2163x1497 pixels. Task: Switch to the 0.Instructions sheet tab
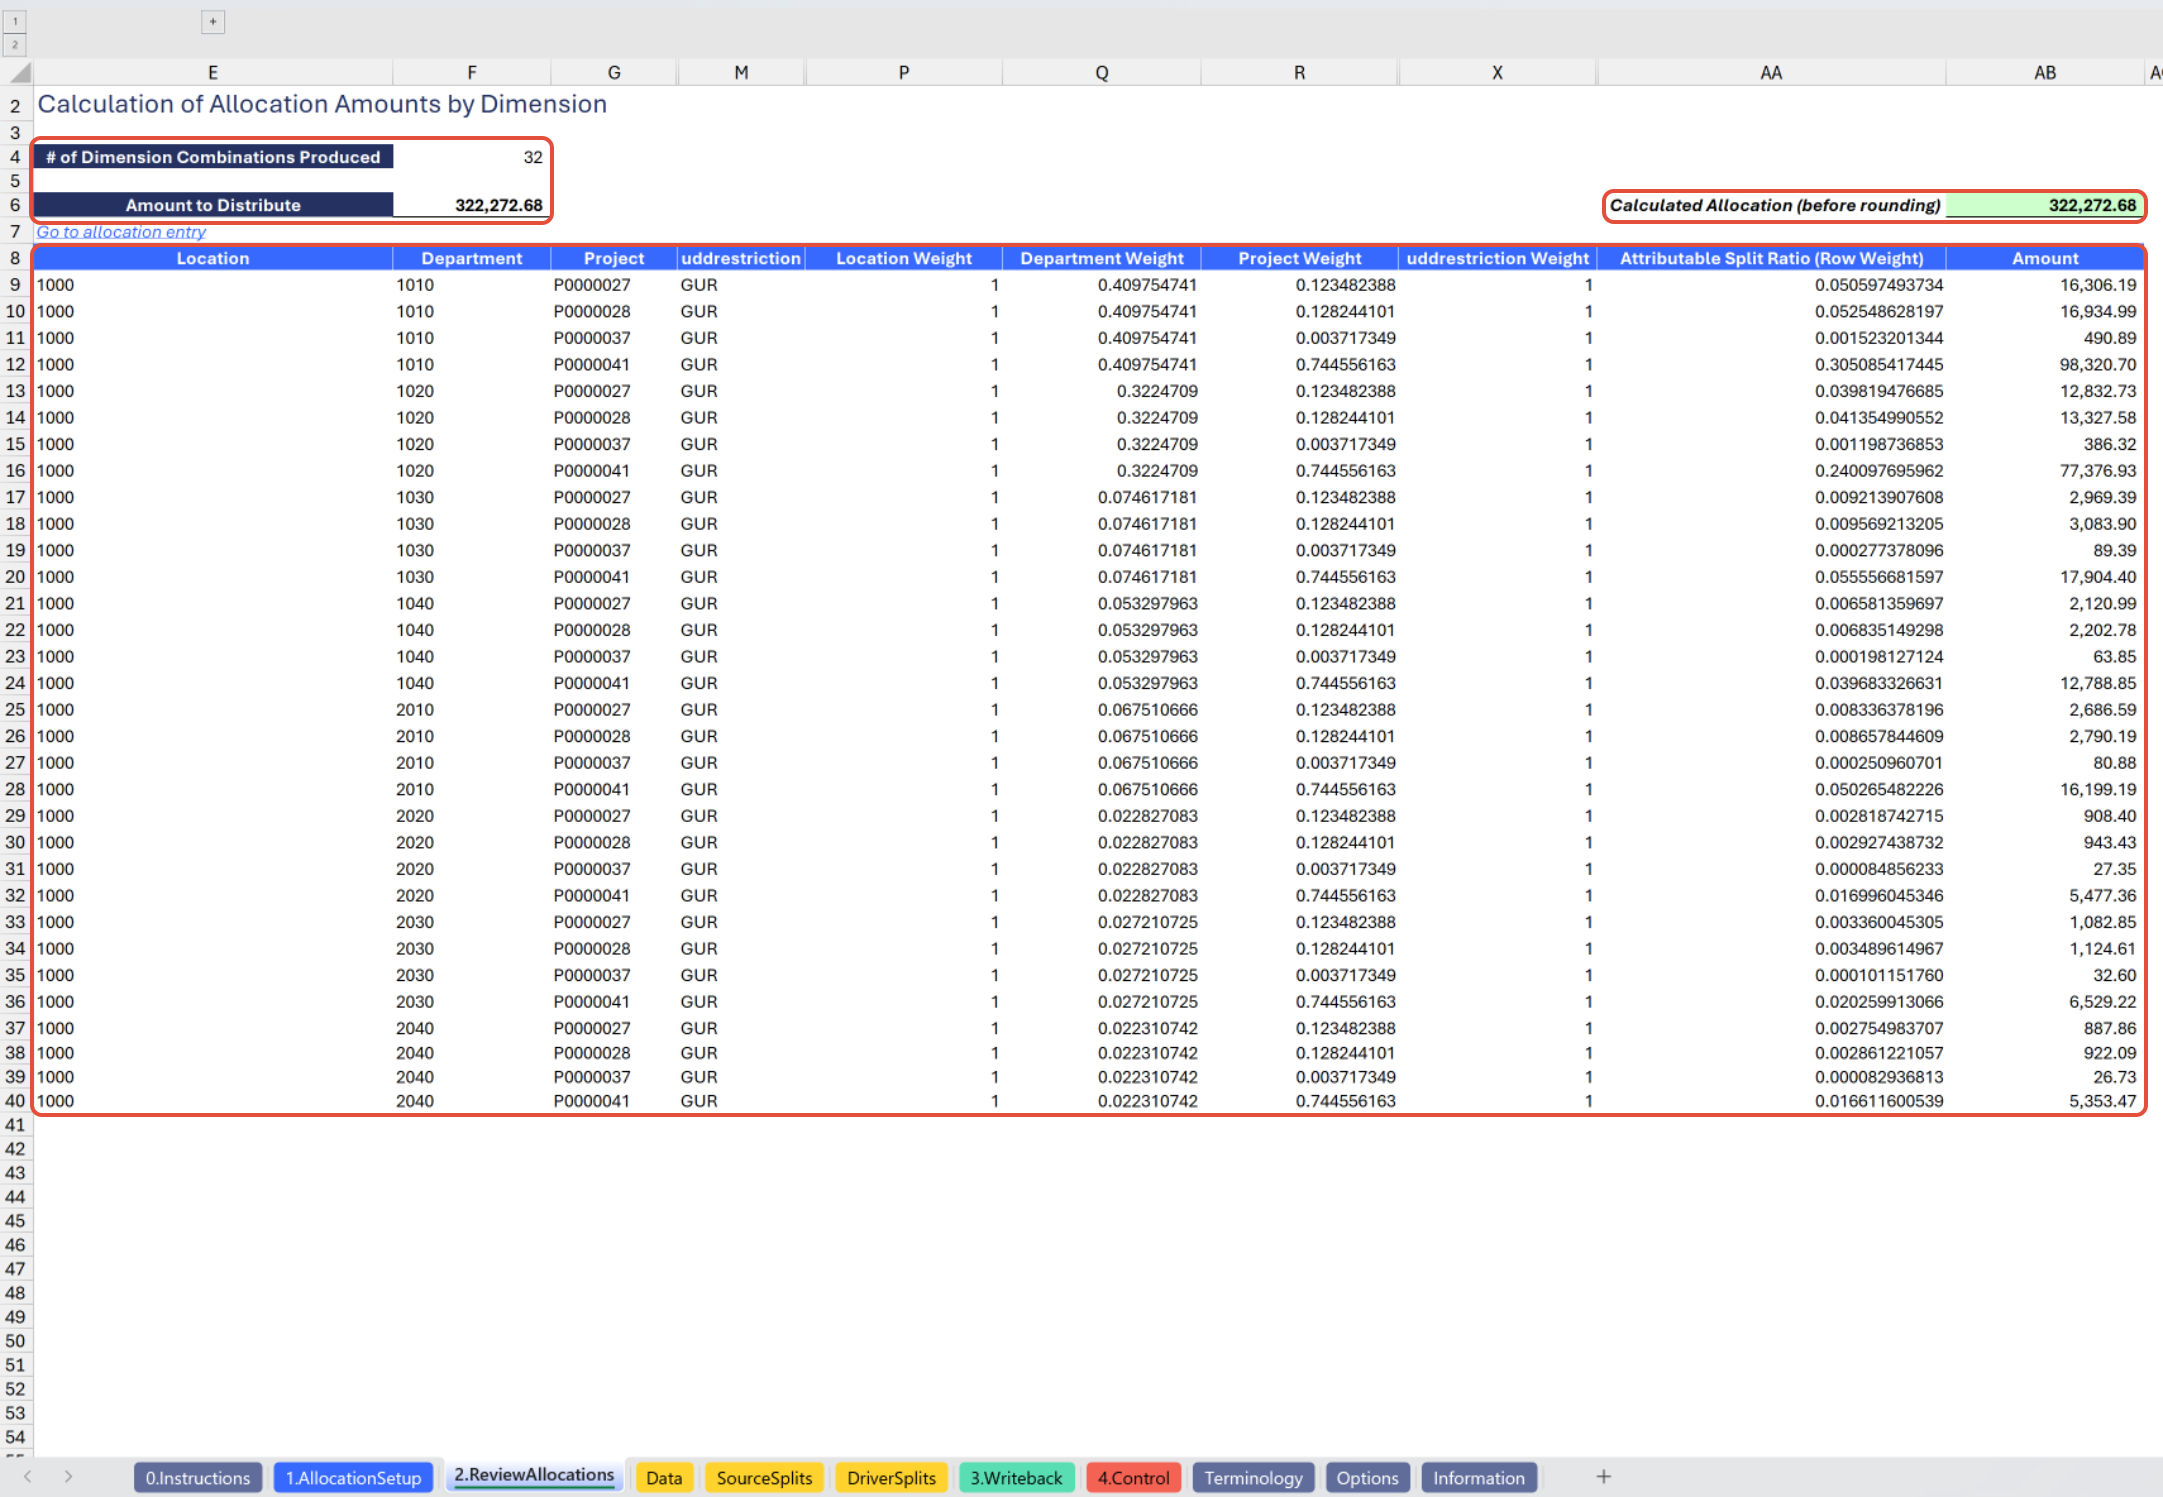[x=197, y=1478]
